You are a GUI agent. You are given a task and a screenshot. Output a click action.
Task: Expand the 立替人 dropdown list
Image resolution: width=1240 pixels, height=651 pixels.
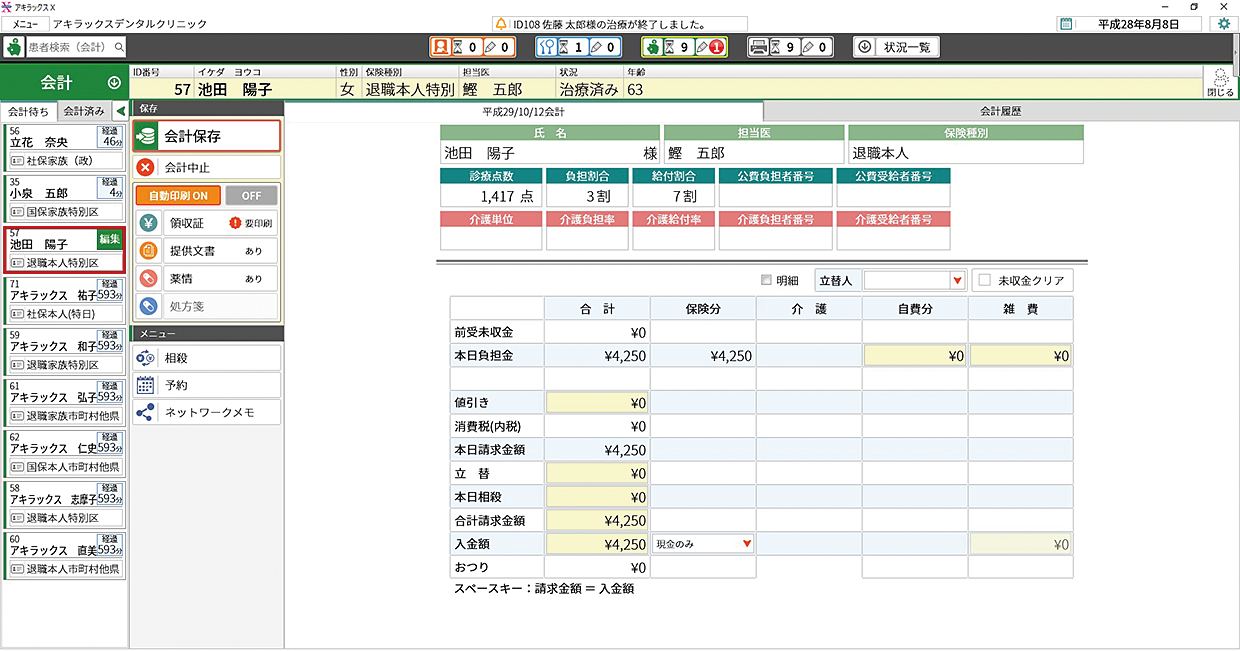pos(957,281)
